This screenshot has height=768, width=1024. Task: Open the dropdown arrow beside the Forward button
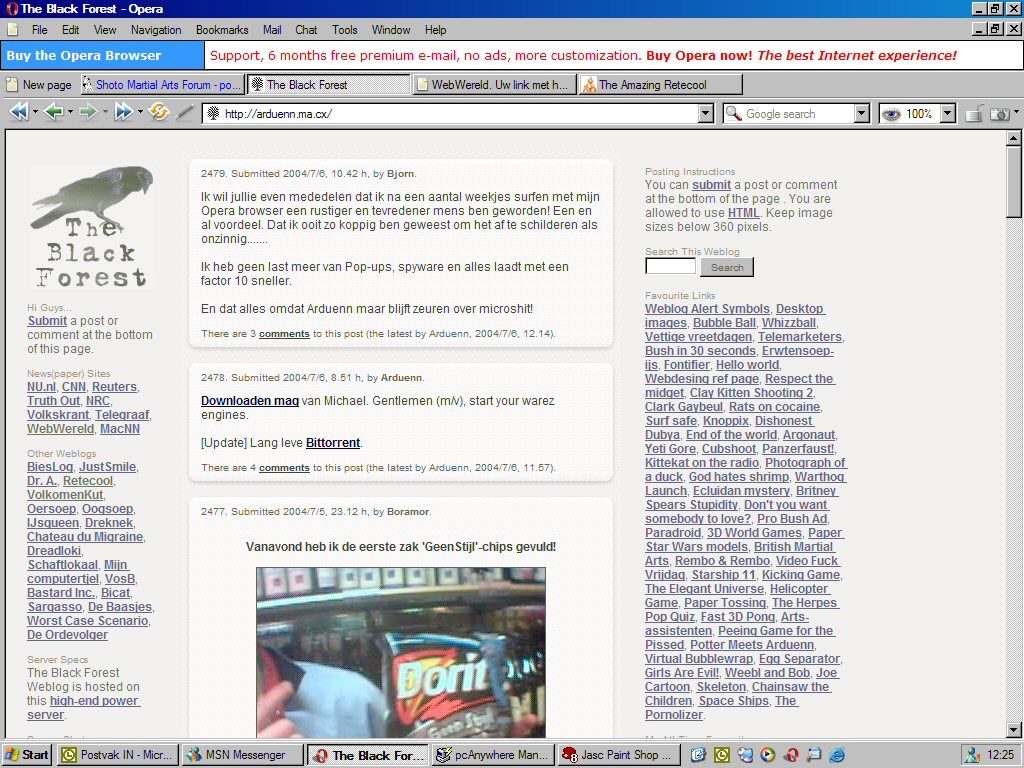click(x=105, y=112)
